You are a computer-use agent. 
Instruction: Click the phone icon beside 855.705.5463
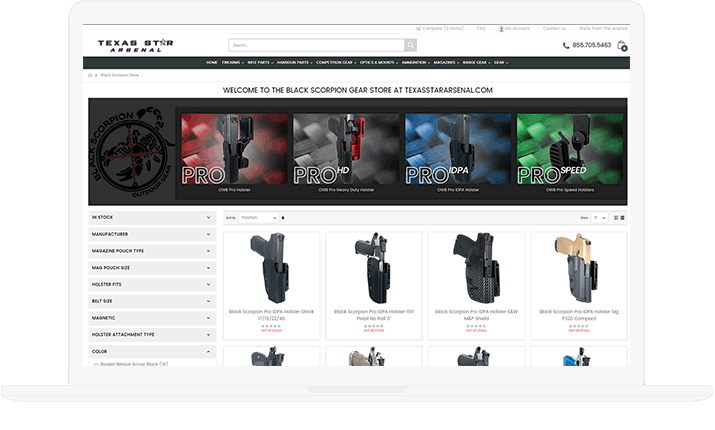click(566, 46)
